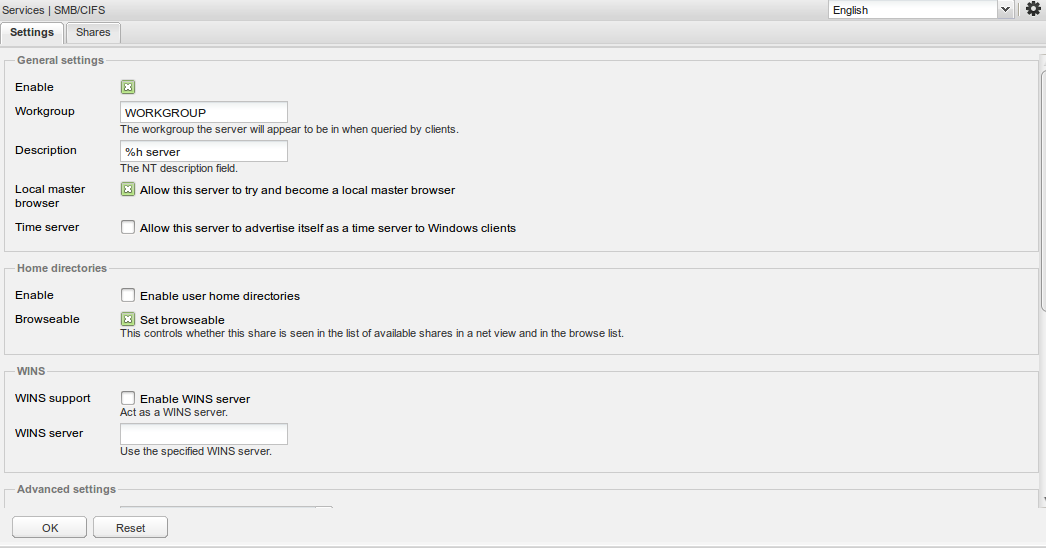Click the Advanced settings section header
Image resolution: width=1046 pixels, height=548 pixels.
pos(66,489)
